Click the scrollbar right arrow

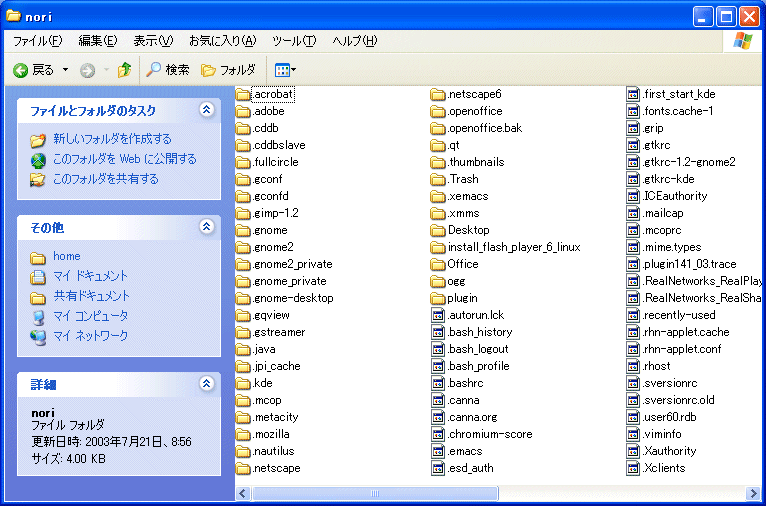click(x=753, y=493)
